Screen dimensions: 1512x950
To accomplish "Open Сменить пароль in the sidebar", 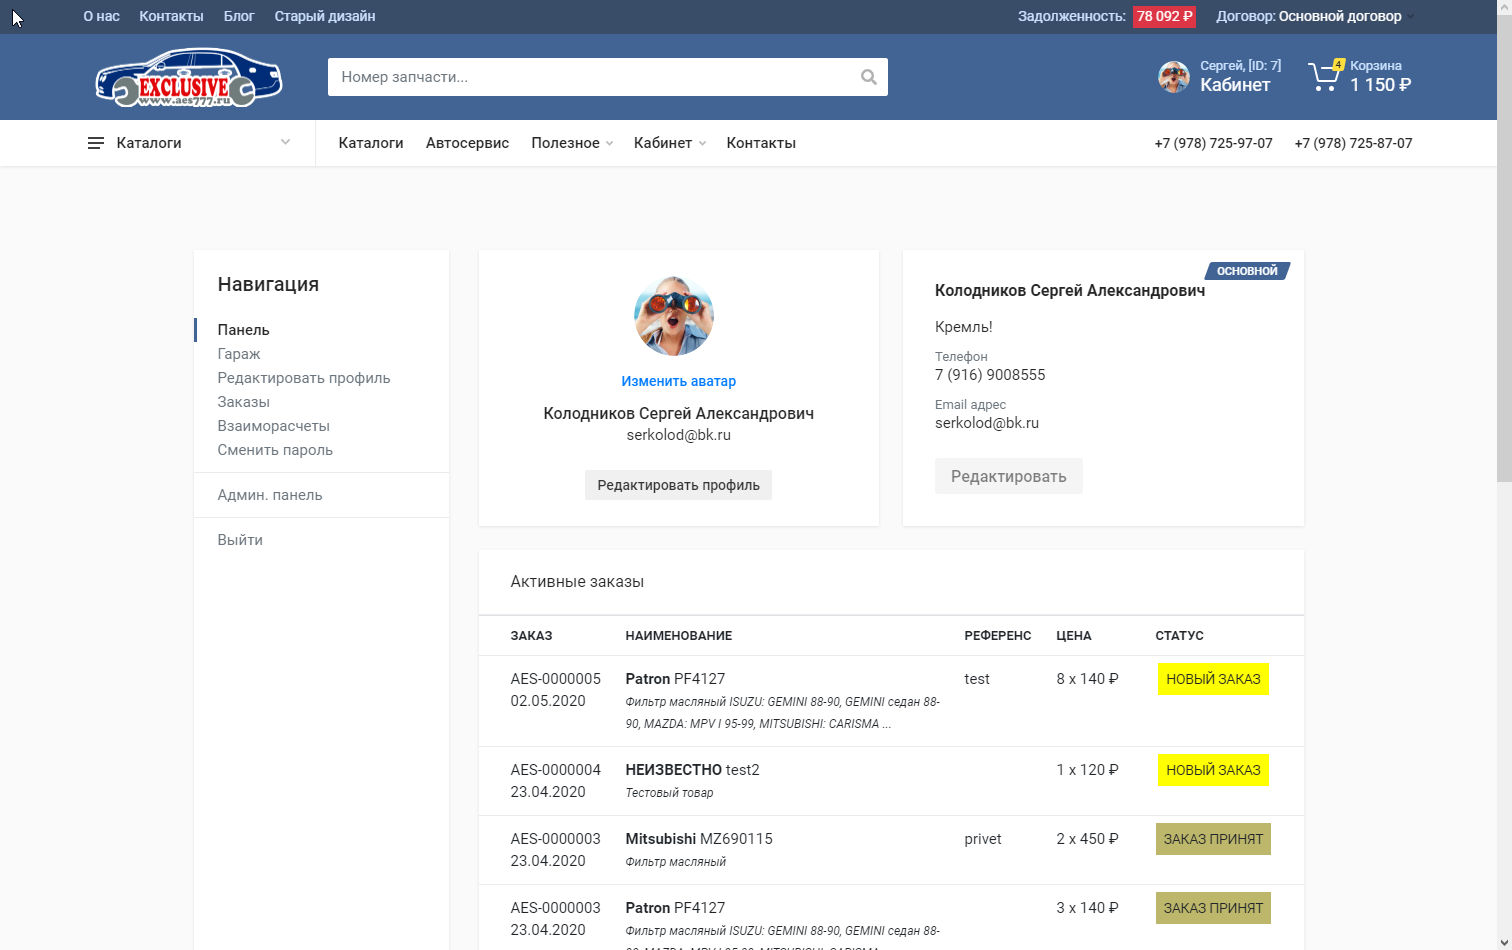I will click(275, 450).
